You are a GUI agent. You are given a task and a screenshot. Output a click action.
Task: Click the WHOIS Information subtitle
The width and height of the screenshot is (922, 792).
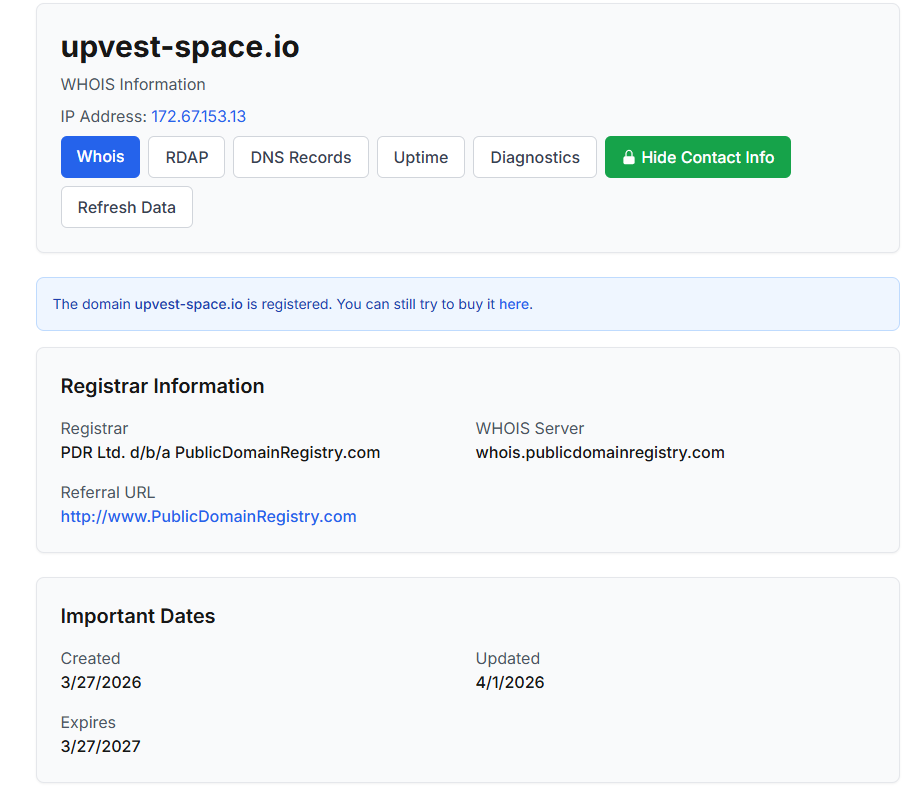click(x=133, y=84)
